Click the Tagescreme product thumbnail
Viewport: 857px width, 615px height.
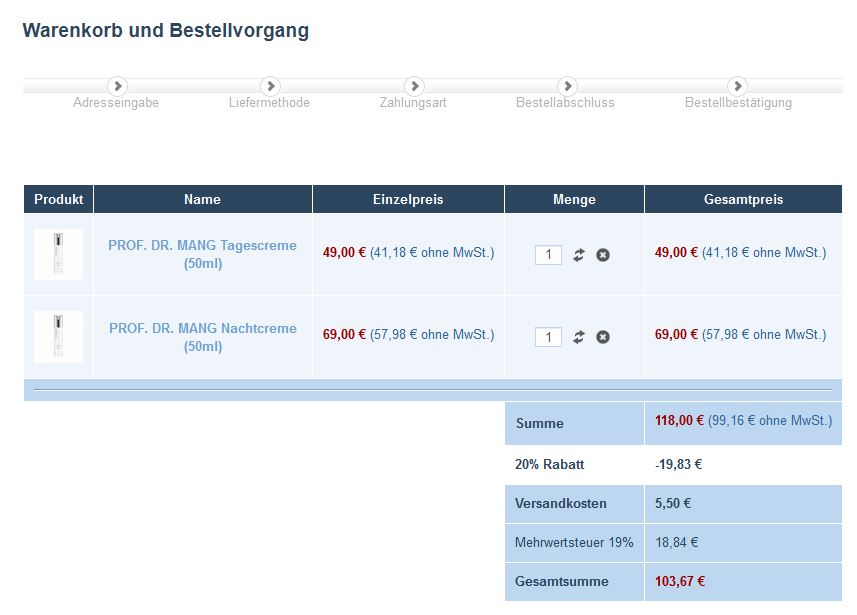pyautogui.click(x=58, y=254)
